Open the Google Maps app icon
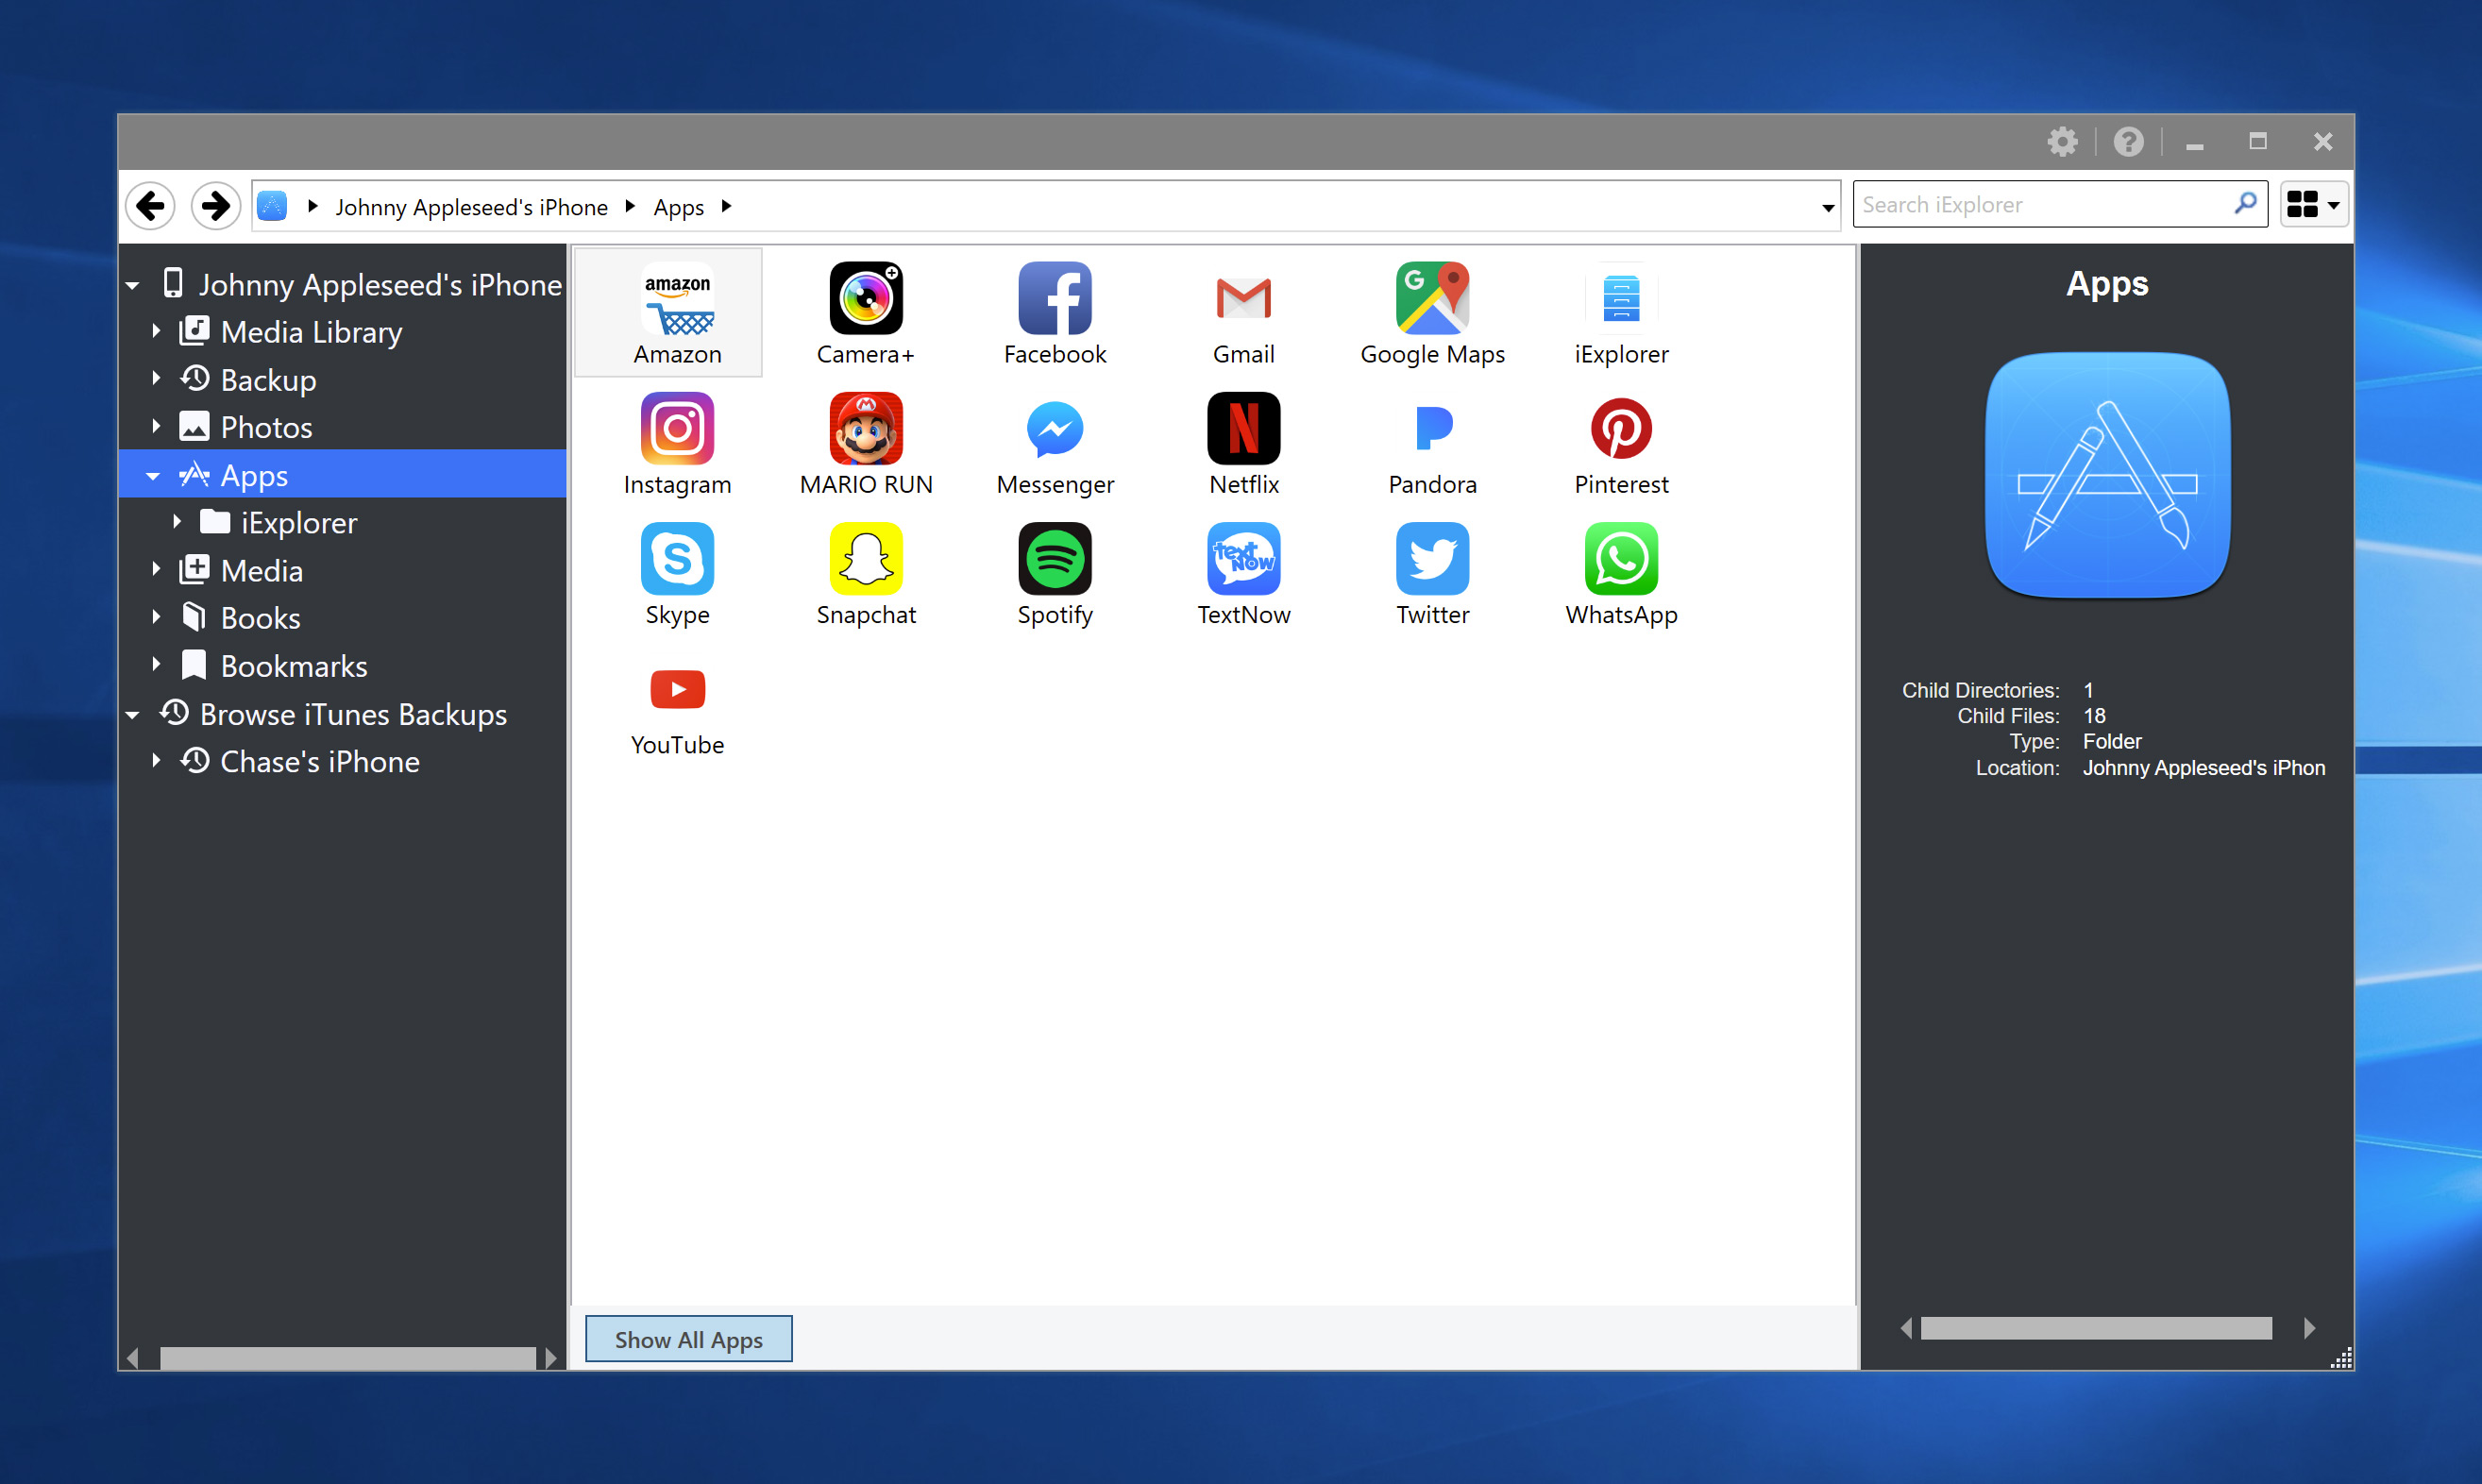Image resolution: width=2482 pixels, height=1484 pixels. tap(1433, 299)
